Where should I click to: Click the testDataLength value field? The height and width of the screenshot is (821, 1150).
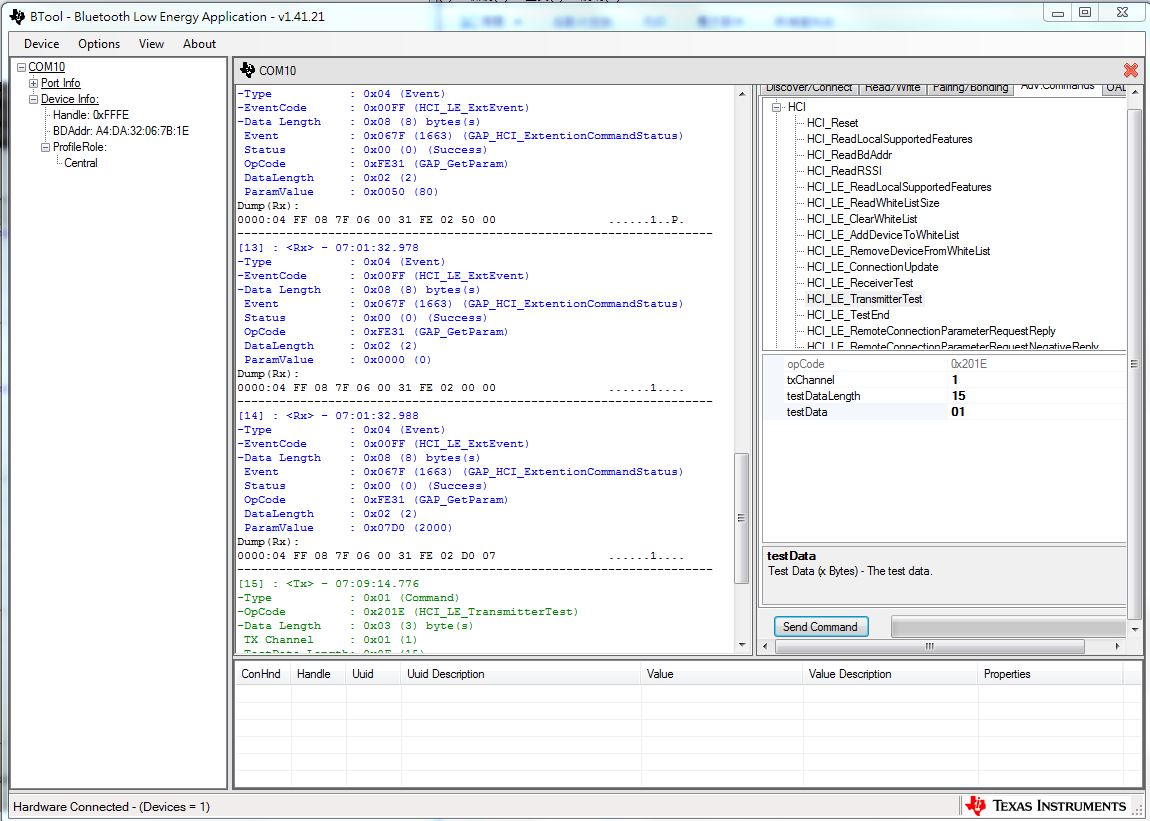tap(1036, 396)
